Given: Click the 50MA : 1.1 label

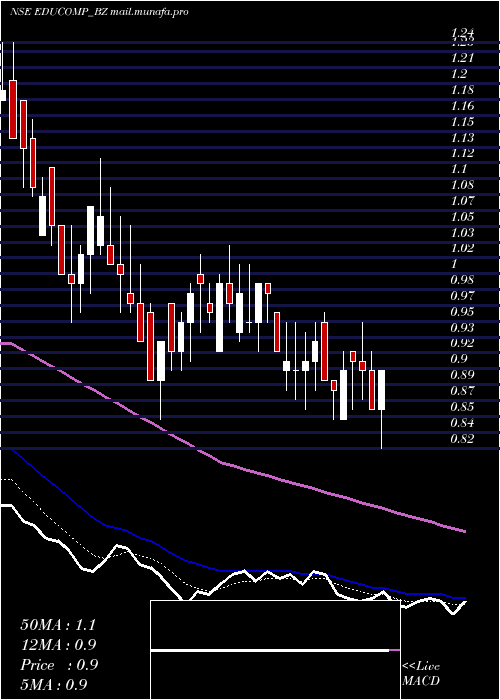Looking at the screenshot, I should click(x=58, y=625).
